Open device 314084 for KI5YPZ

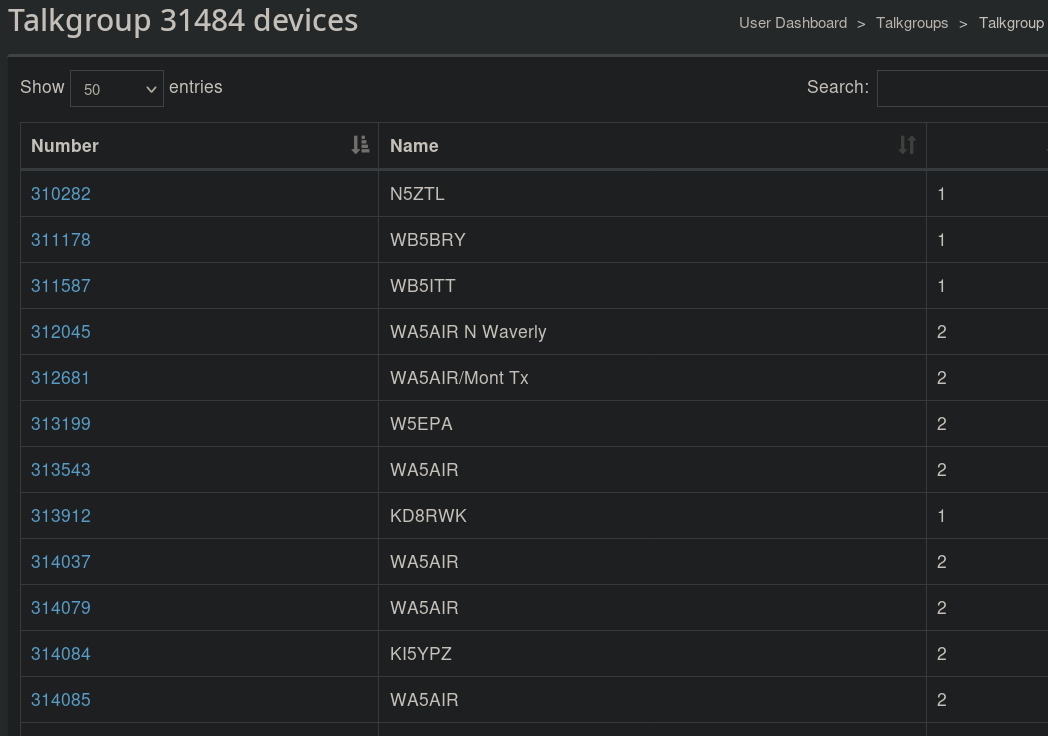tap(61, 654)
